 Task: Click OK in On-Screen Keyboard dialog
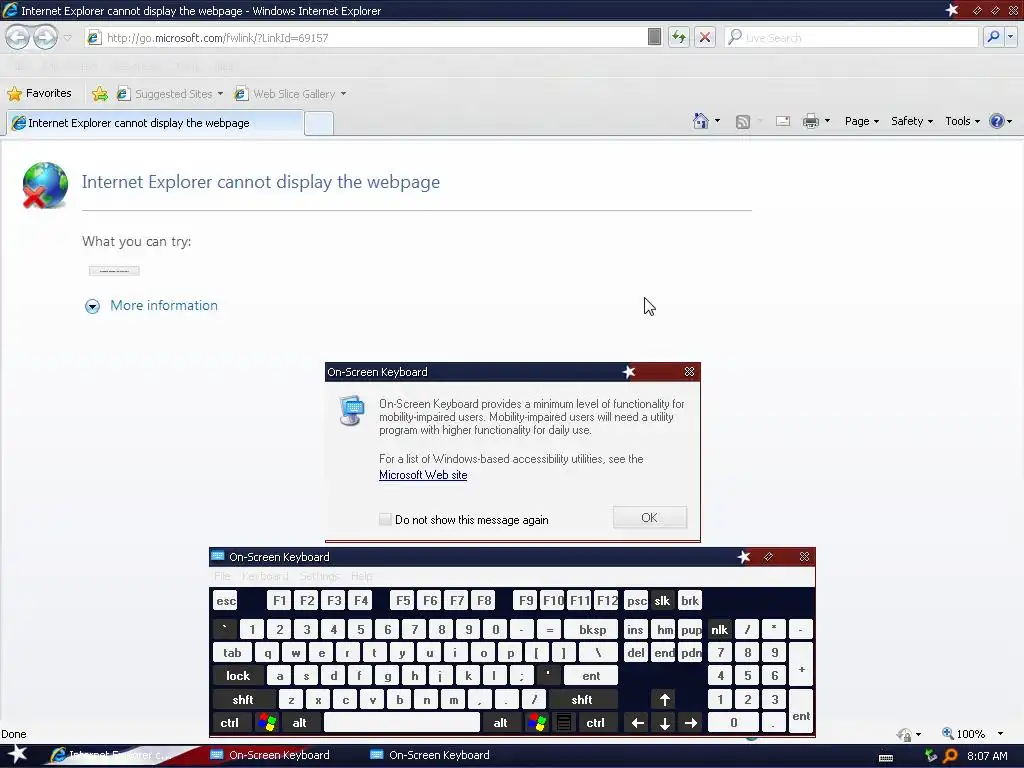649,517
